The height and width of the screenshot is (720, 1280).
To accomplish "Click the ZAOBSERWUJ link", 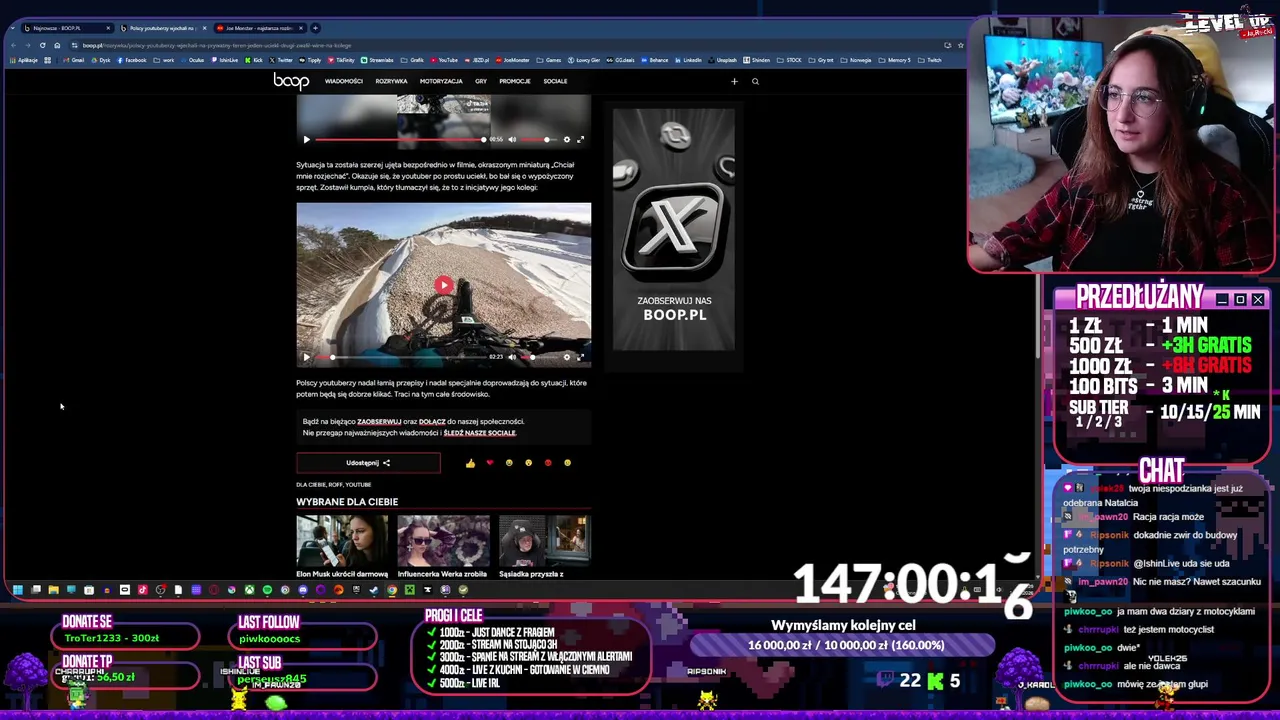I will tap(379, 421).
